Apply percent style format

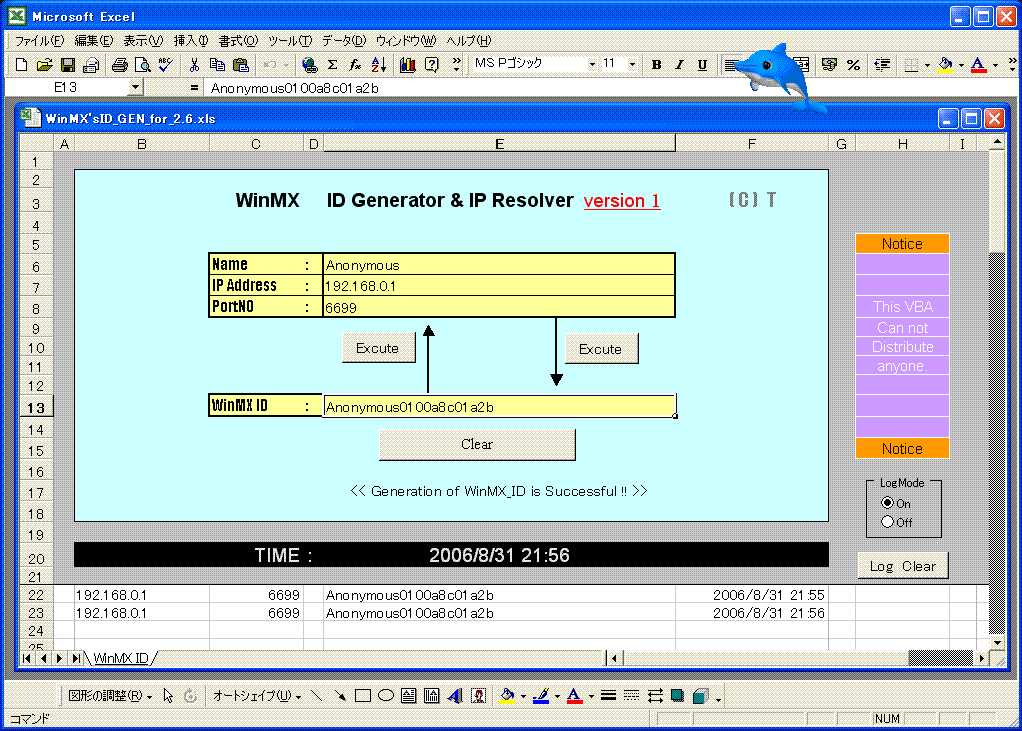pos(853,64)
